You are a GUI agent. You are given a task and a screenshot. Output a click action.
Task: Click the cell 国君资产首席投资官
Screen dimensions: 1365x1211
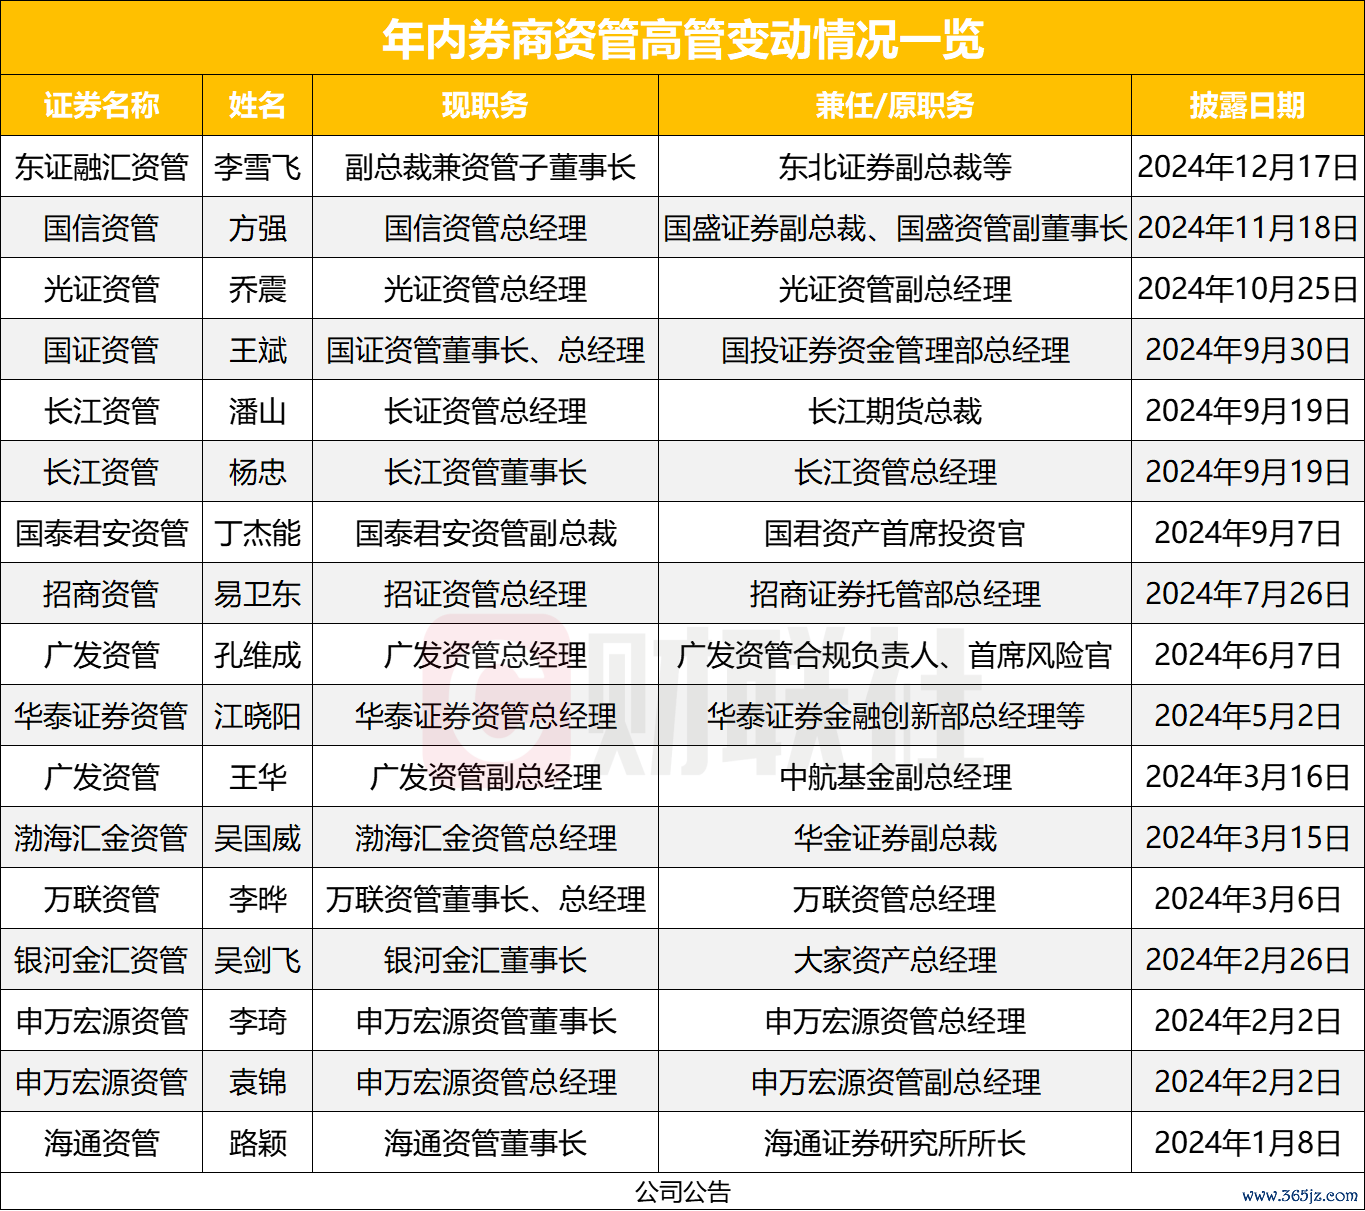895,533
